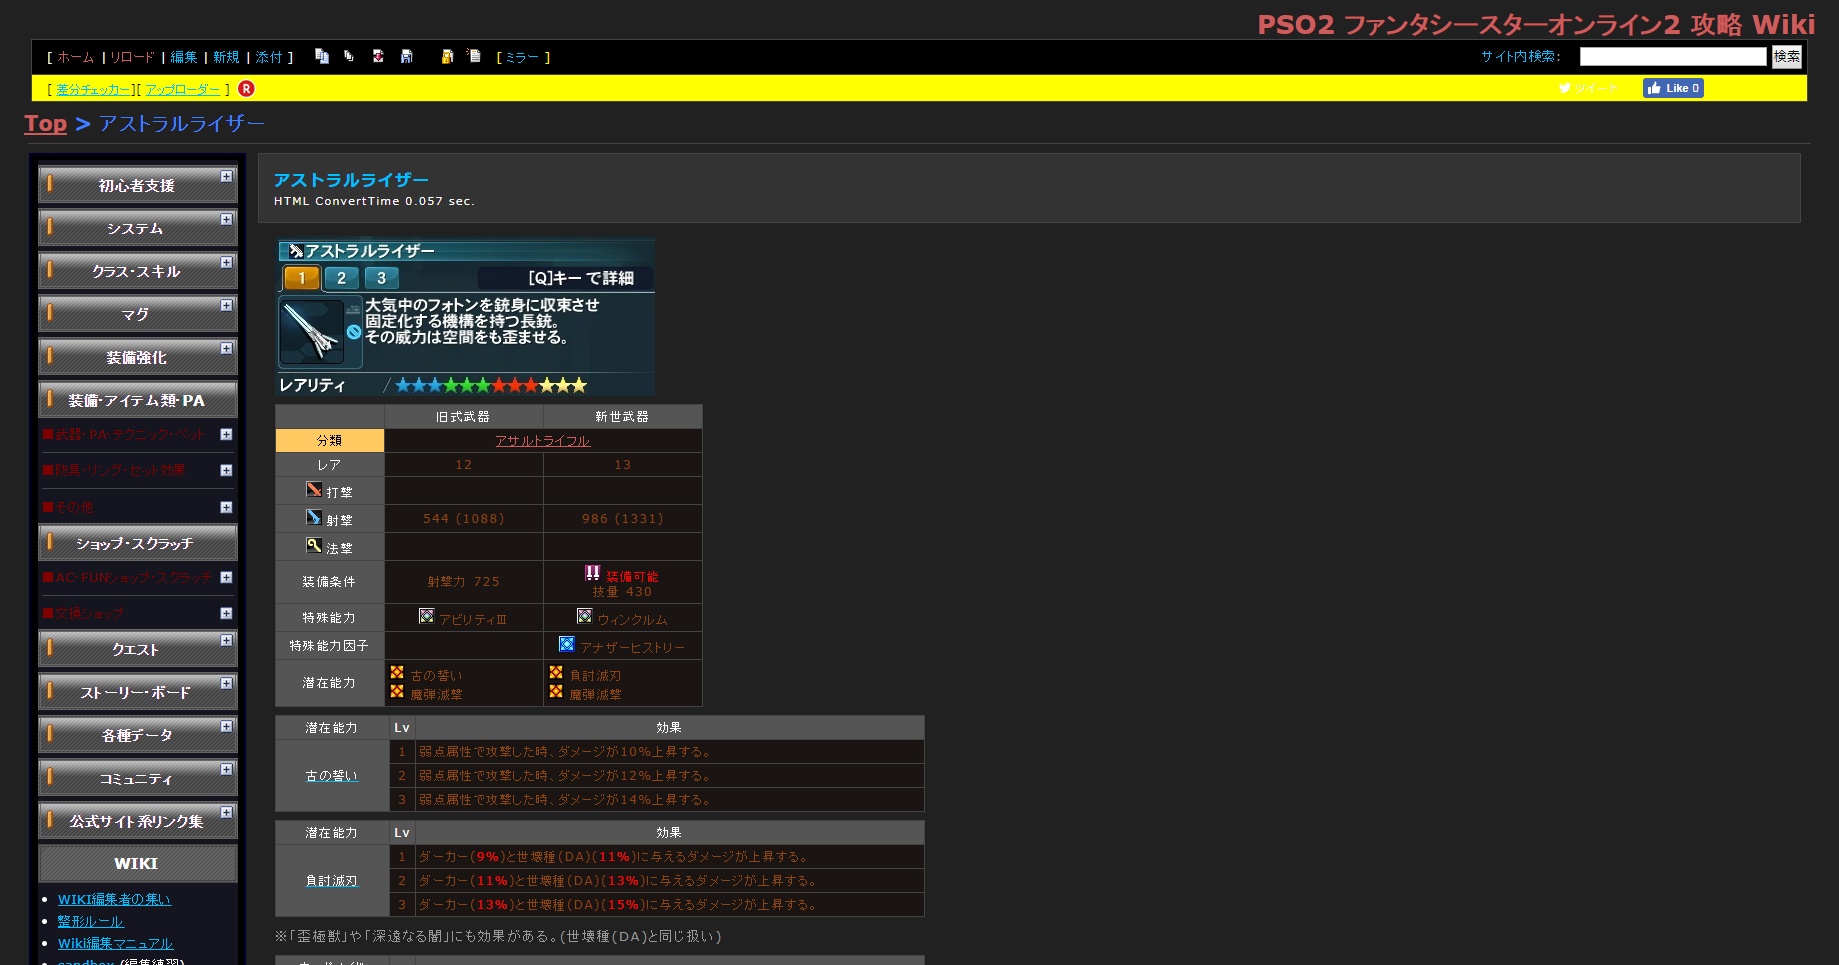Expand the 初心者支援 sidebar section
This screenshot has width=1839, height=965.
coord(226,176)
